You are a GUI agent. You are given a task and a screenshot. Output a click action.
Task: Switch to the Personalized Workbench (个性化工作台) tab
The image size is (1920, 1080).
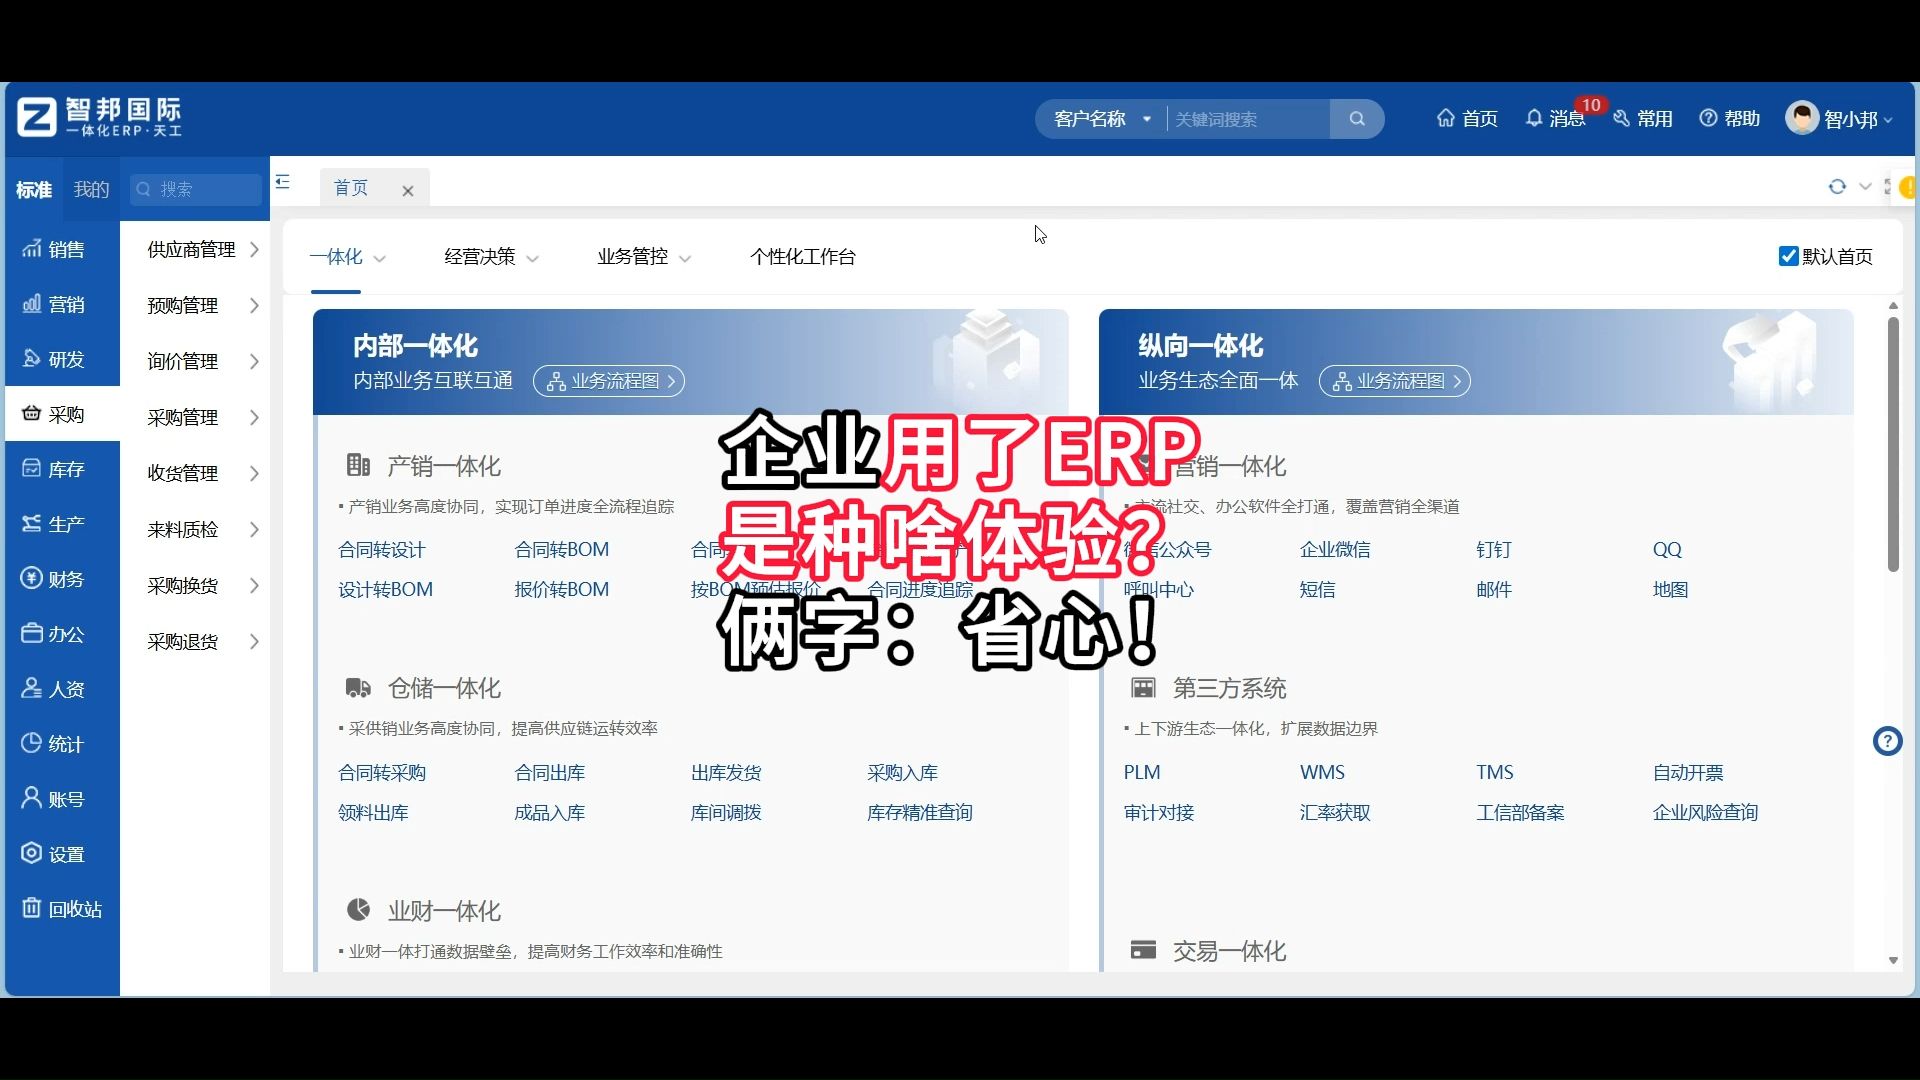tap(802, 257)
